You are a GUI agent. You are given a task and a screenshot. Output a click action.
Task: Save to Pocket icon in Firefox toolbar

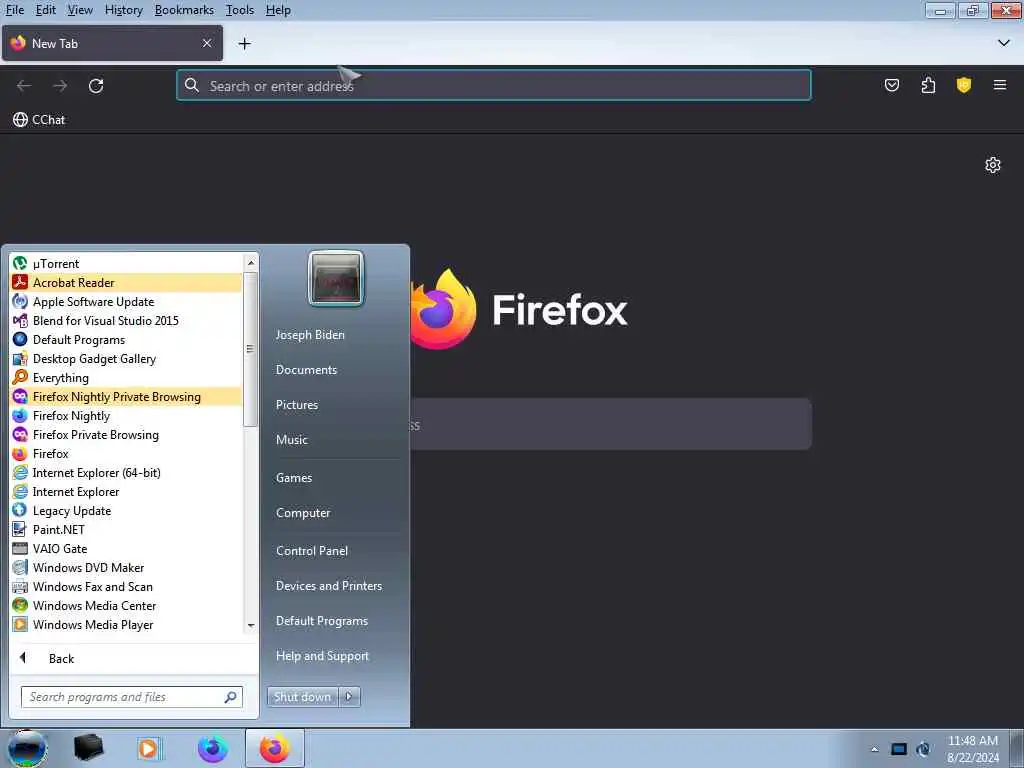pyautogui.click(x=891, y=85)
